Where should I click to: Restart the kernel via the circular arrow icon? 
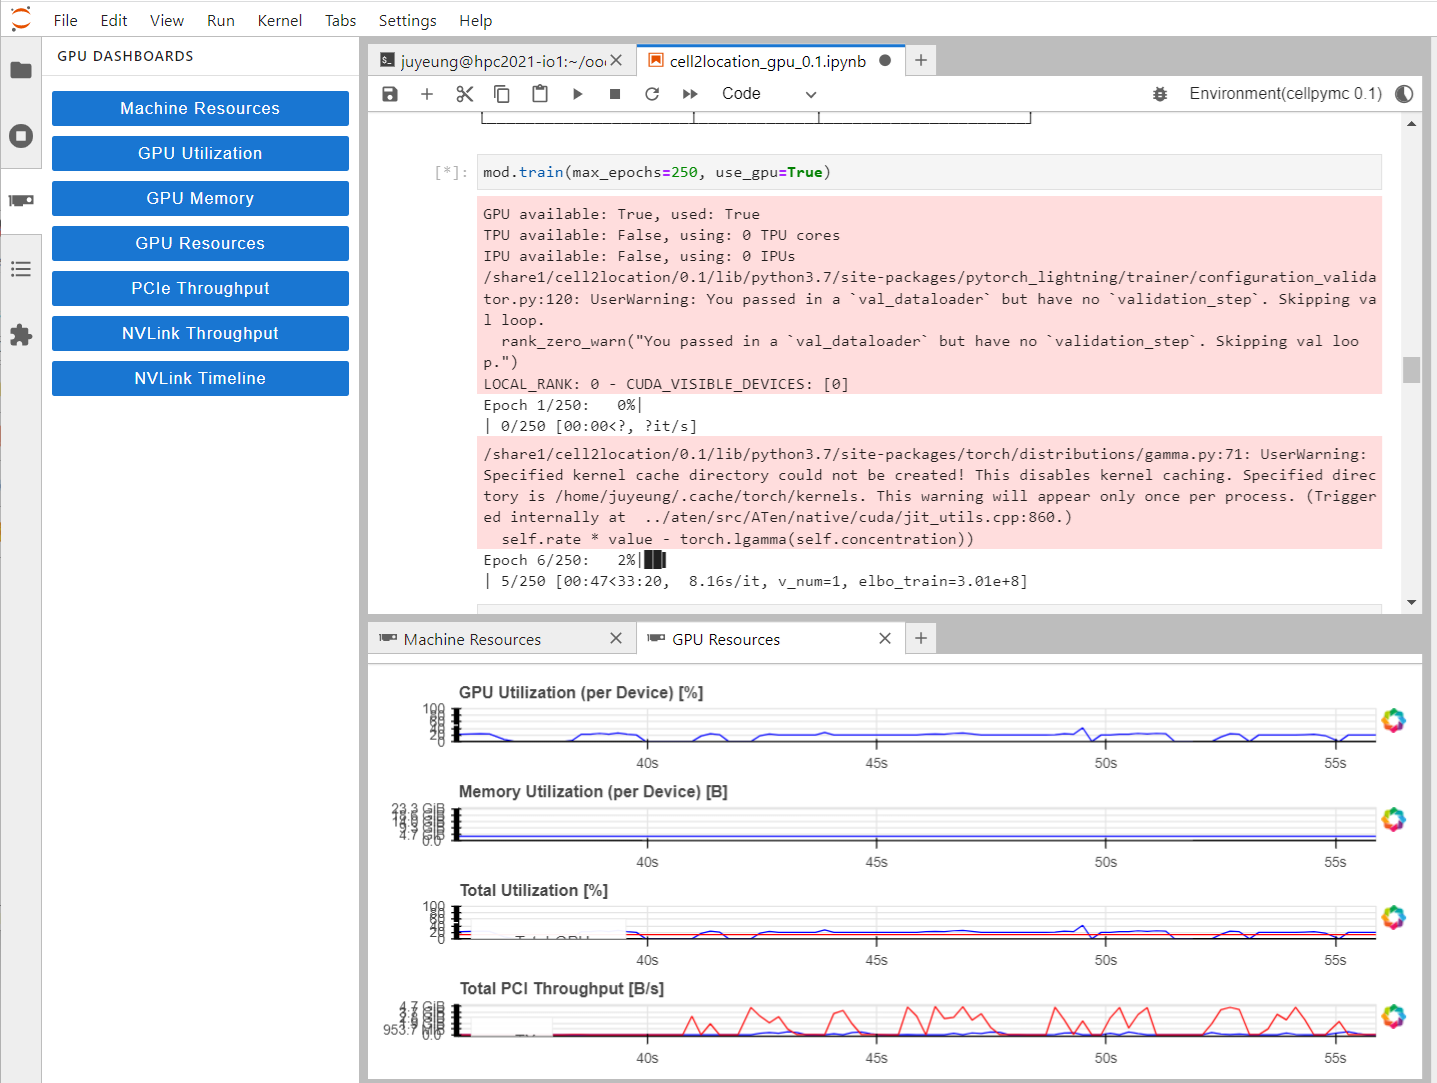pyautogui.click(x=652, y=93)
